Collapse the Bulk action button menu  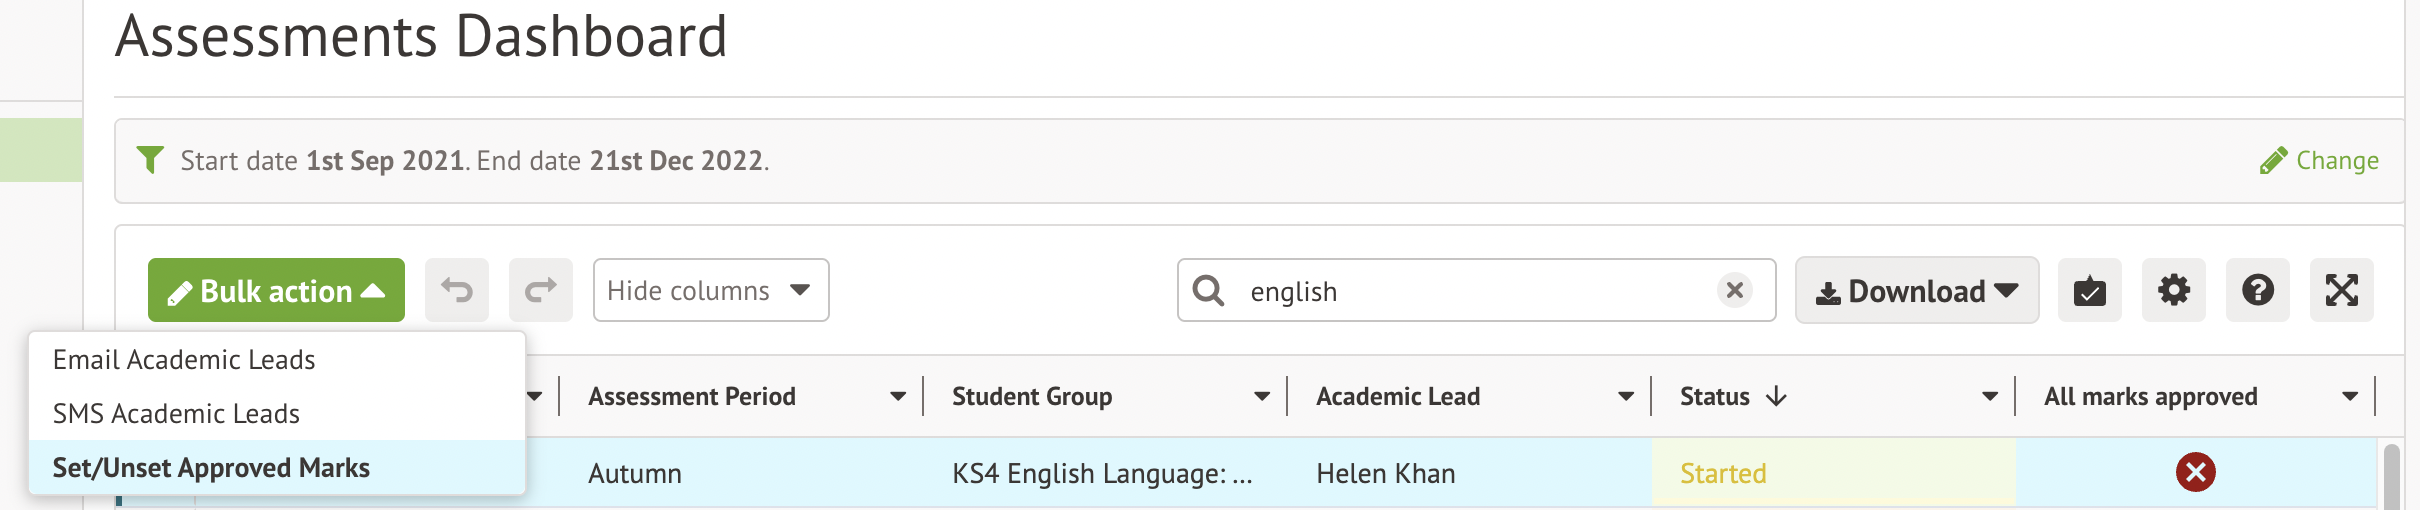pyautogui.click(x=276, y=291)
